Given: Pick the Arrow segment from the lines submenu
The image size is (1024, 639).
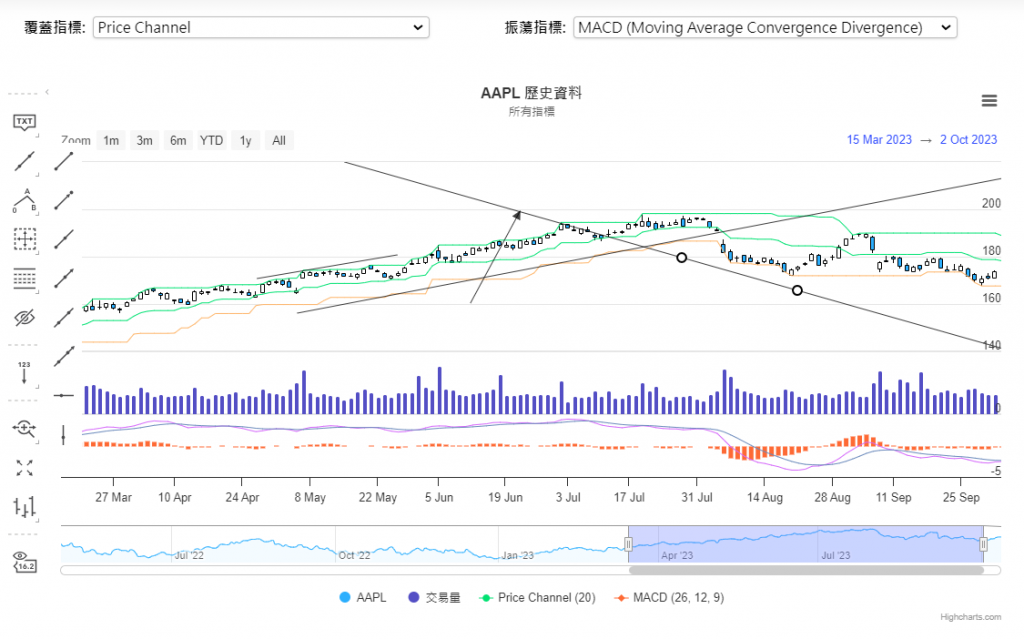Looking at the screenshot, I should point(64,201).
